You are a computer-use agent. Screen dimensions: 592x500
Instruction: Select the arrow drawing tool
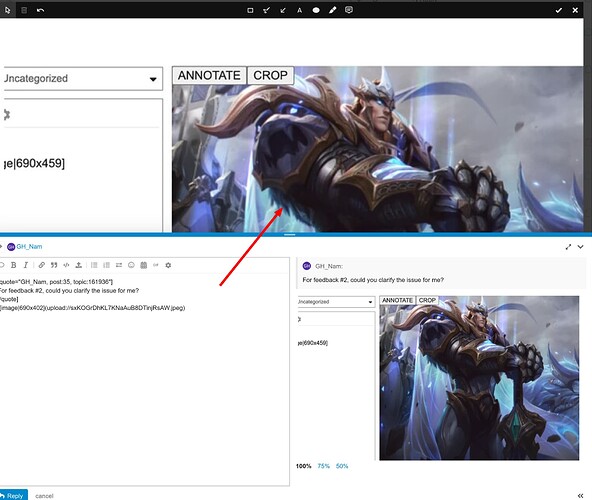(283, 10)
